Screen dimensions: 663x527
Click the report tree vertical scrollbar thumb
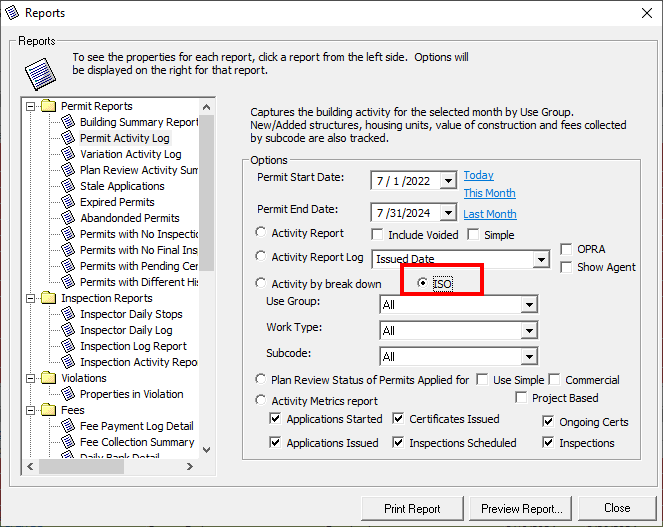(206, 192)
